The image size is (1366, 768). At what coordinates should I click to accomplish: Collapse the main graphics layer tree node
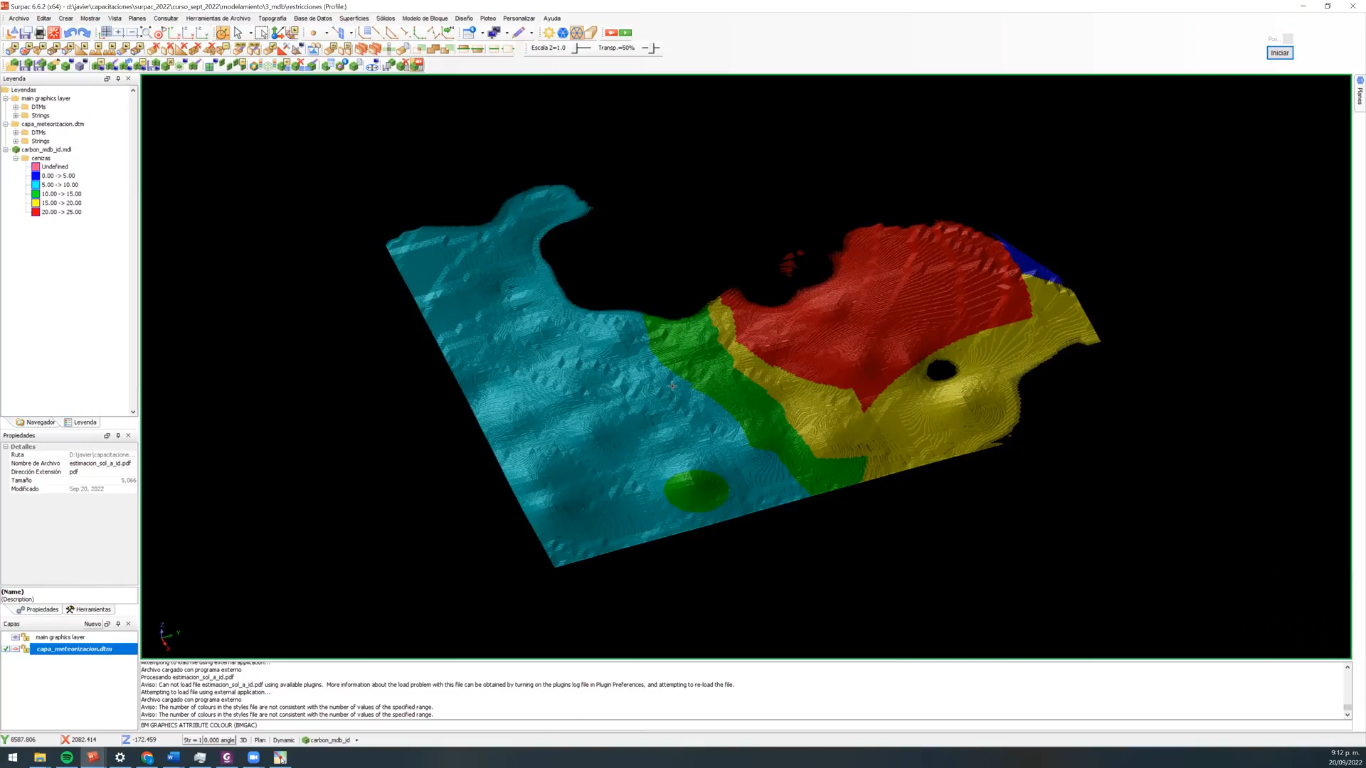(6, 98)
